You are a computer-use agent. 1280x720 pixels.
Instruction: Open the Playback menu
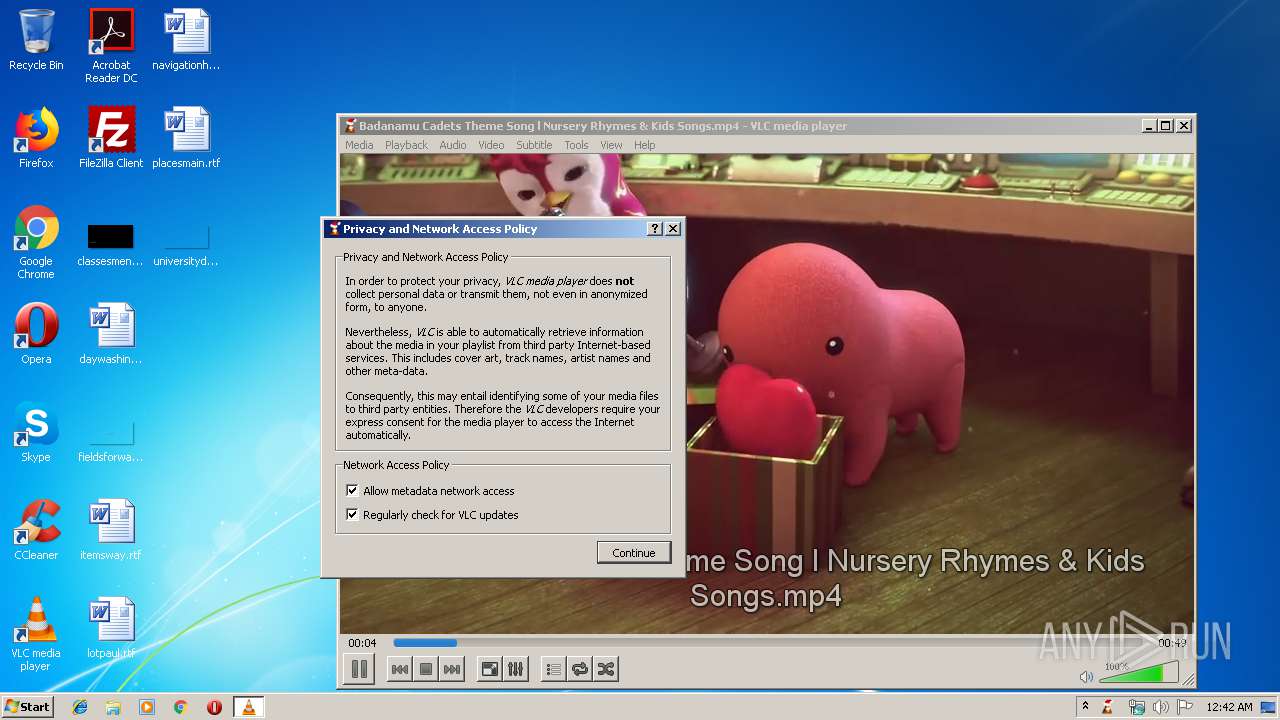pyautogui.click(x=406, y=145)
